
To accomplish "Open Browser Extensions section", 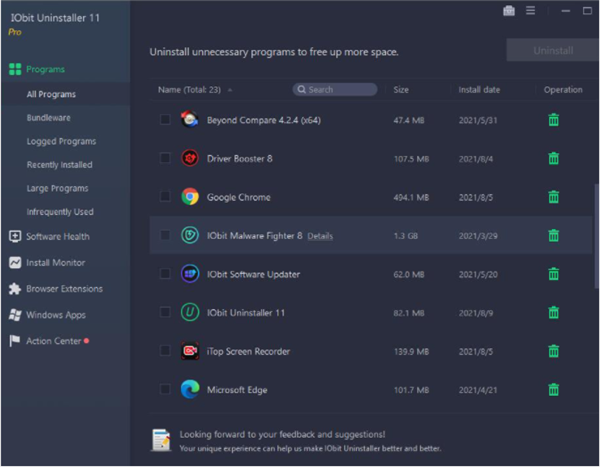I will 65,289.
